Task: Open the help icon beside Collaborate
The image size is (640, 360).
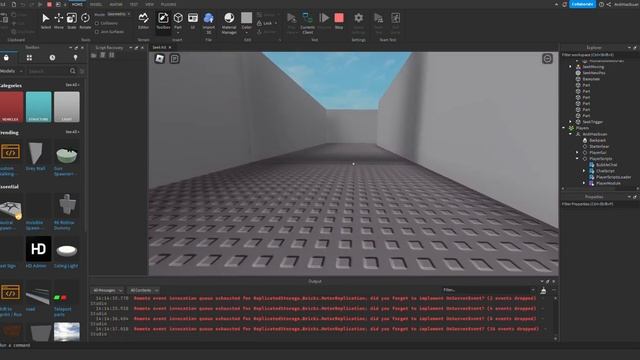Action: 601,4
